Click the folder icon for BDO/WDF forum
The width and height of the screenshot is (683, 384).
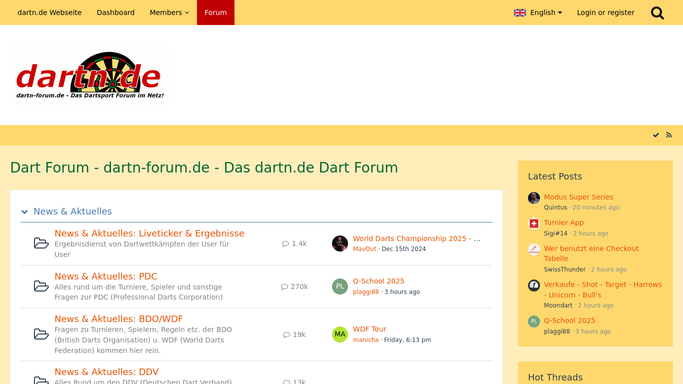[x=41, y=334]
